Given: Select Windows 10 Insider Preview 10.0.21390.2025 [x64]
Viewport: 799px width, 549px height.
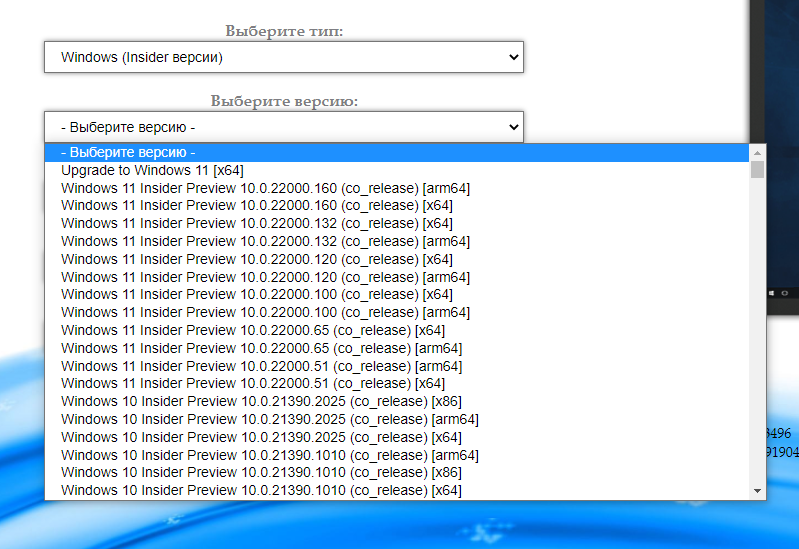Looking at the screenshot, I should pos(396,437).
